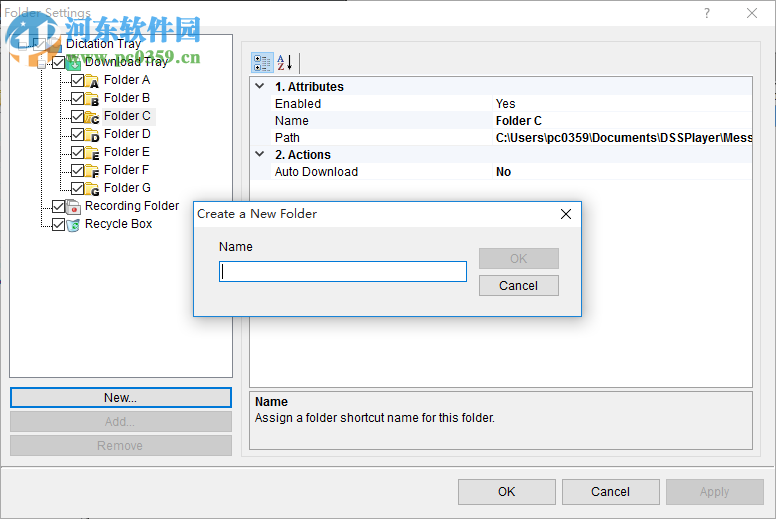Select Dictation Tray in the tree
The image size is (776, 519).
(103, 44)
